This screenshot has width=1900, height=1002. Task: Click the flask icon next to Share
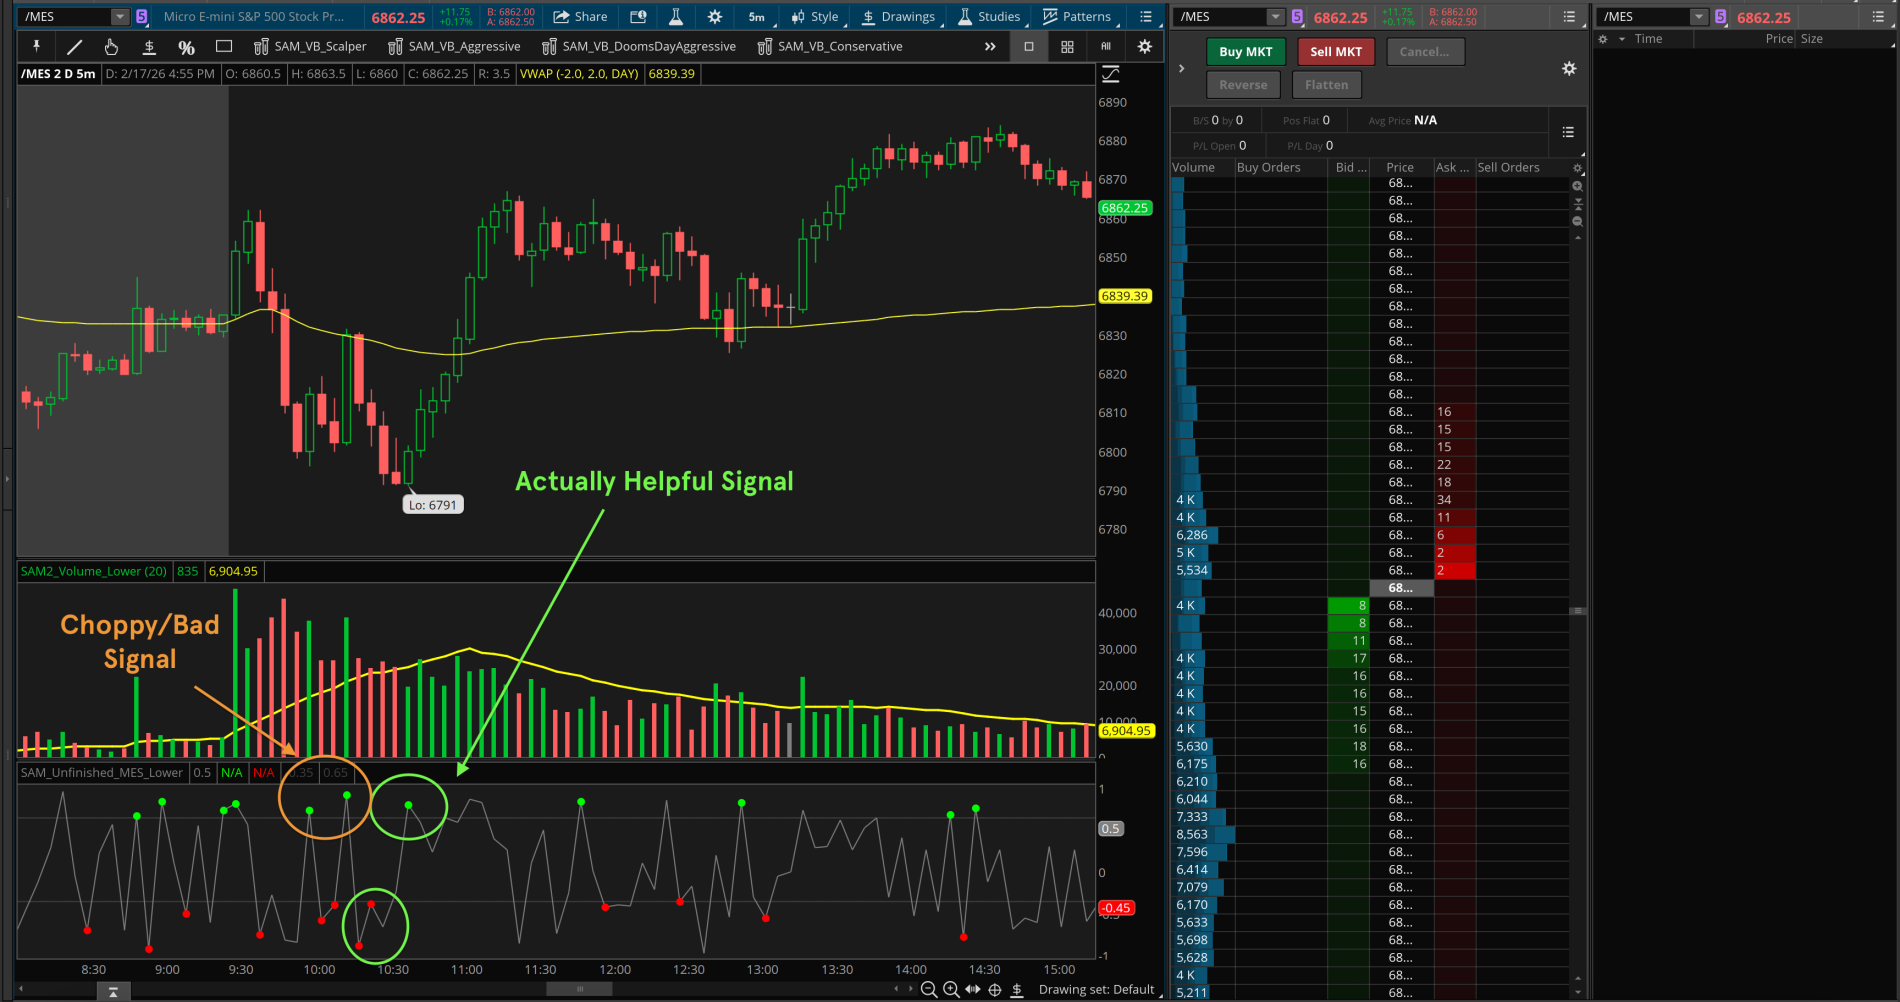pos(676,17)
